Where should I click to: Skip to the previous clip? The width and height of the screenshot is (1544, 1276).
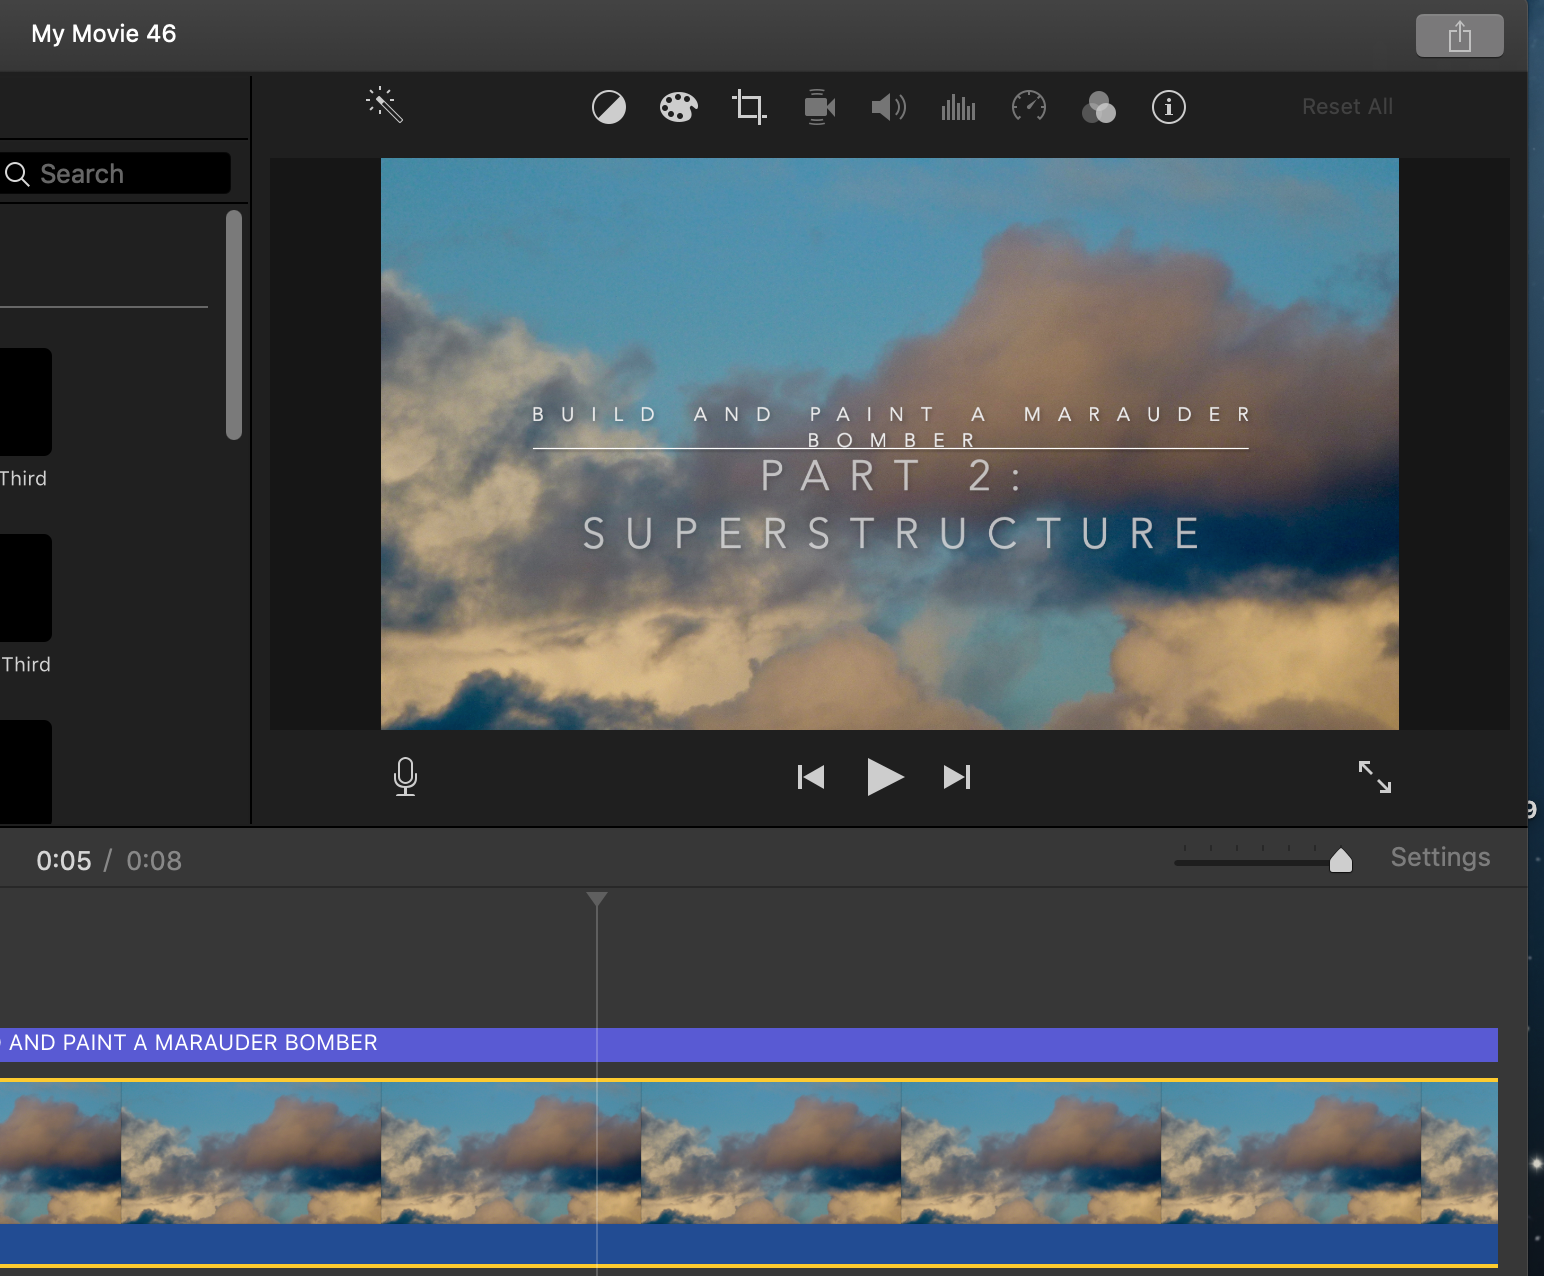pyautogui.click(x=811, y=777)
